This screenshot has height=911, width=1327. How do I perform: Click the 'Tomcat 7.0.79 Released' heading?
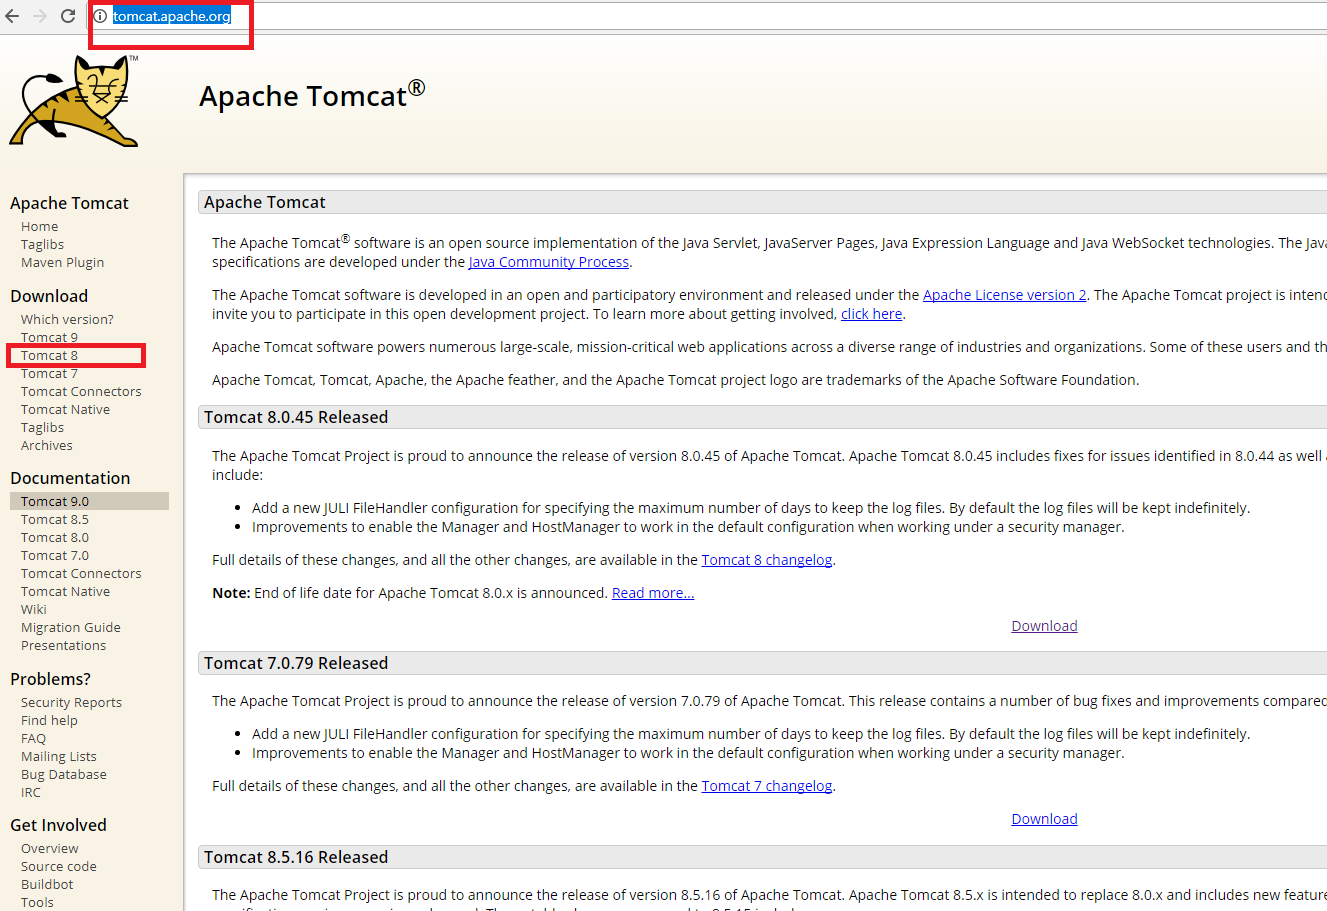click(x=296, y=663)
